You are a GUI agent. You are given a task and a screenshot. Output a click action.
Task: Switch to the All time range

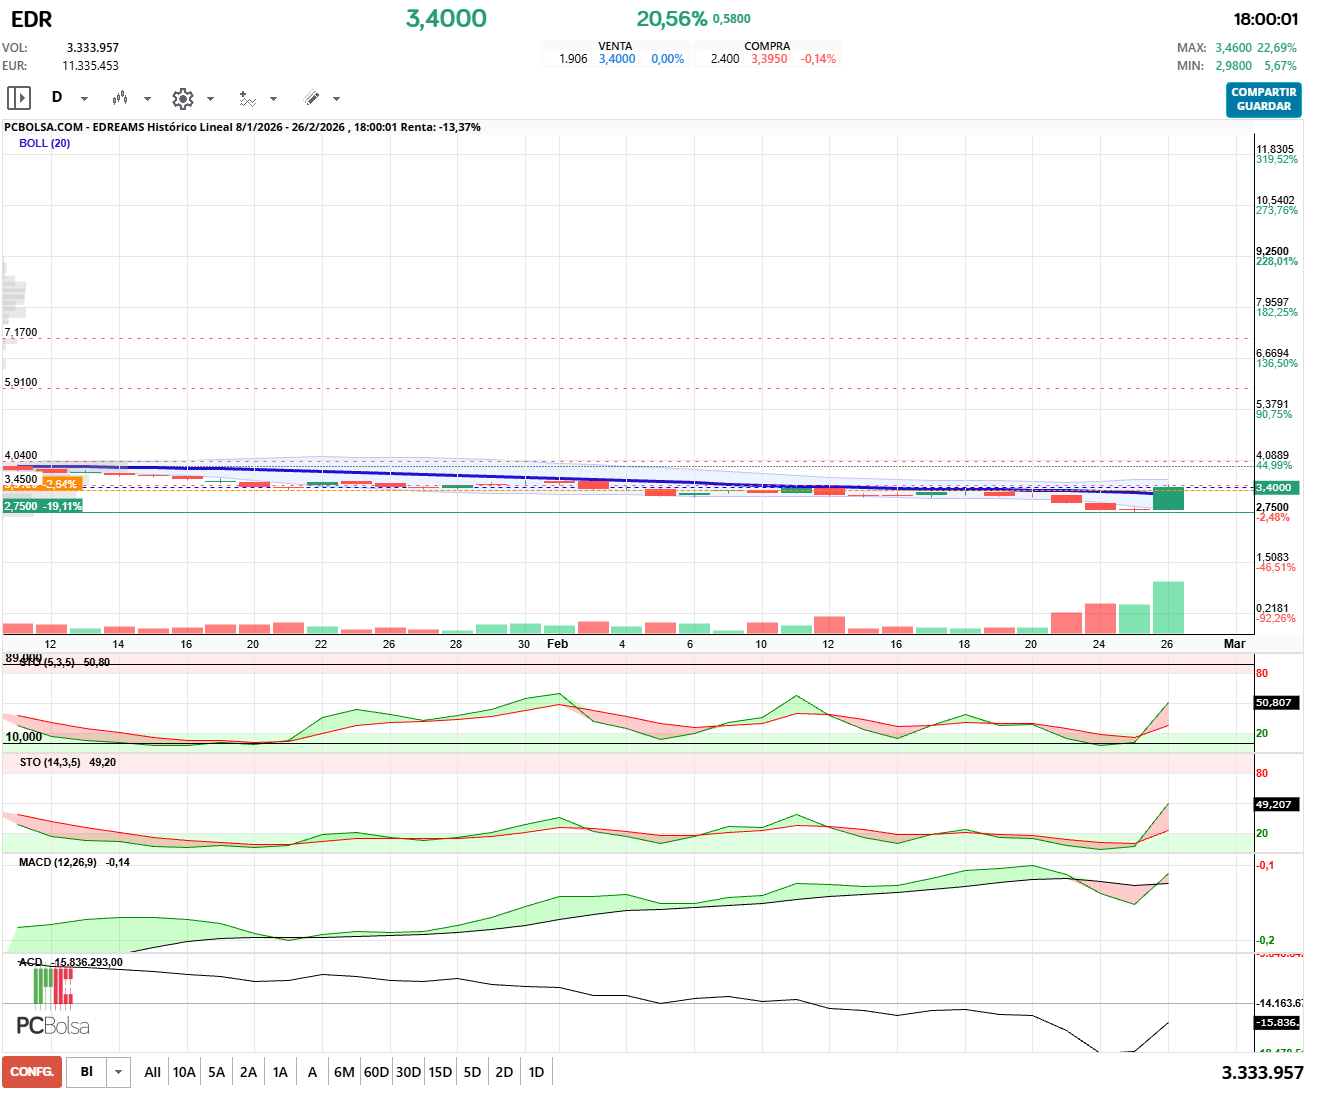coord(152,1072)
